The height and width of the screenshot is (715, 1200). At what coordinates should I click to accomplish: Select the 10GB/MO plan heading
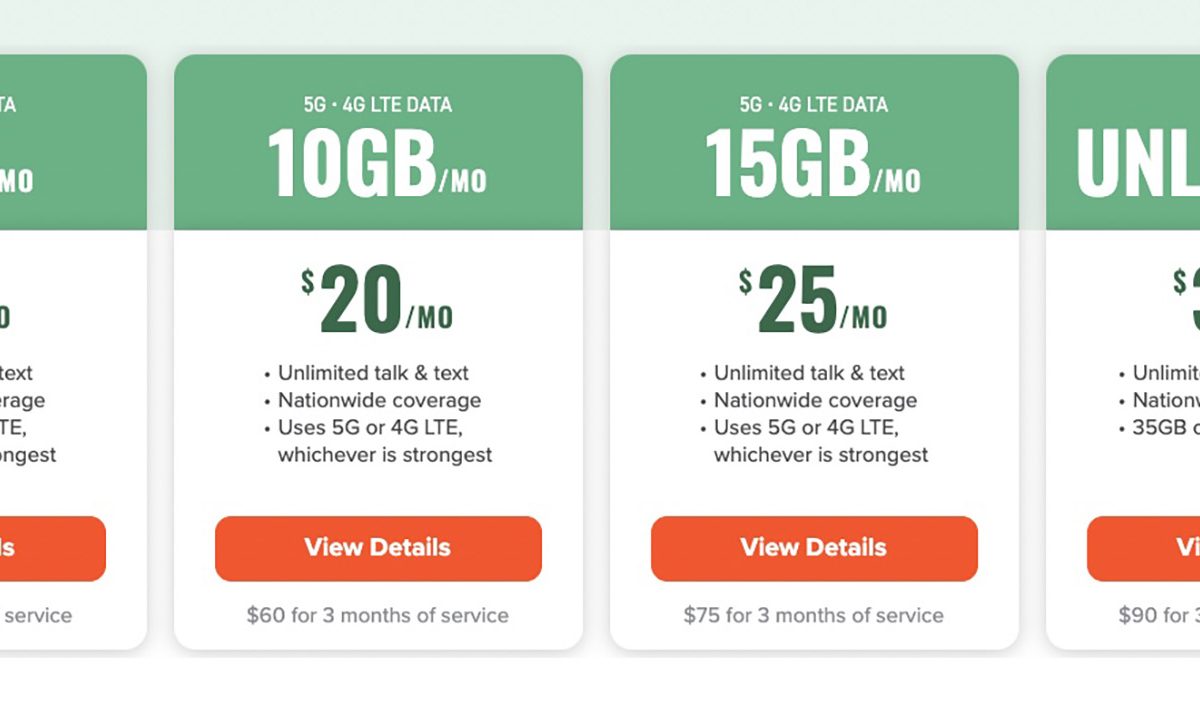pyautogui.click(x=377, y=165)
